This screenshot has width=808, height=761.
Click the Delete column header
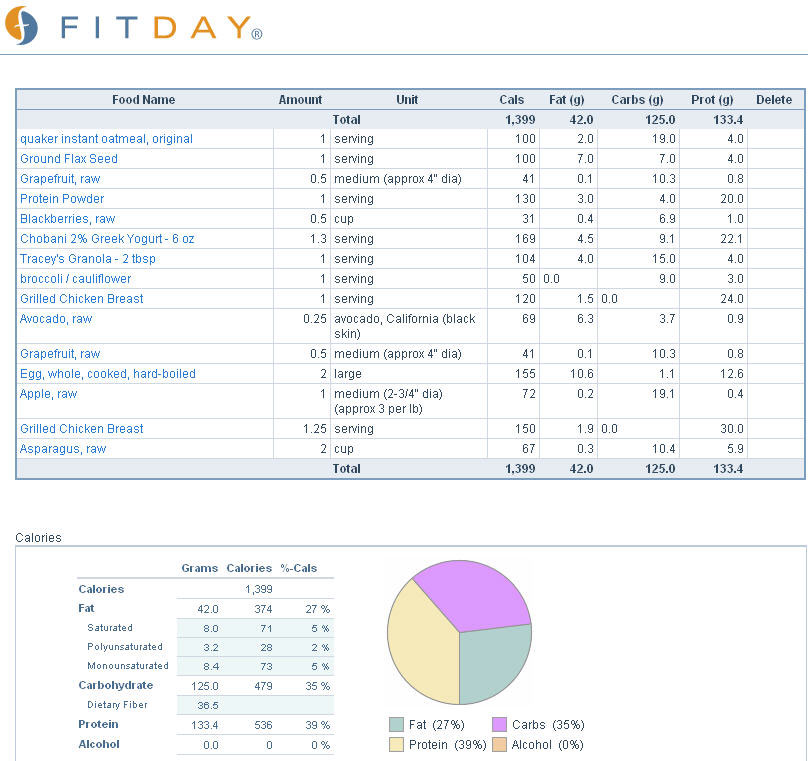(x=773, y=99)
